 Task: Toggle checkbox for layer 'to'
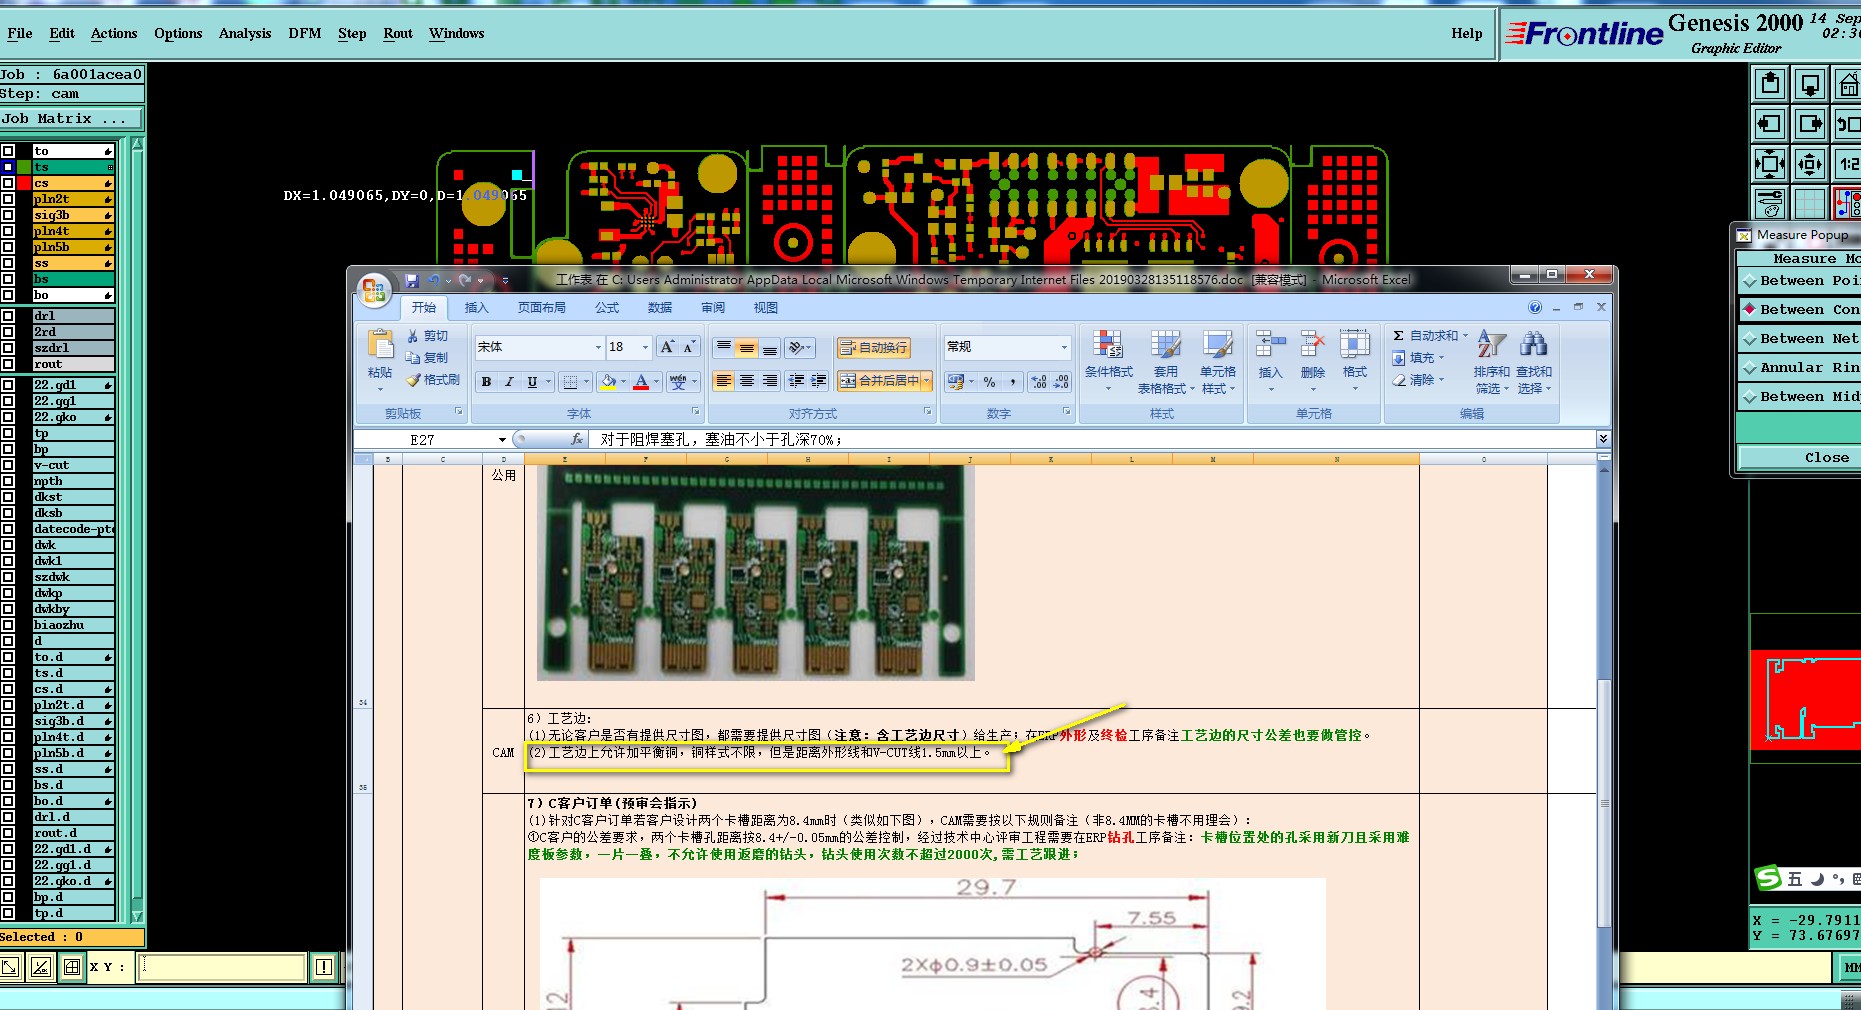[x=8, y=151]
